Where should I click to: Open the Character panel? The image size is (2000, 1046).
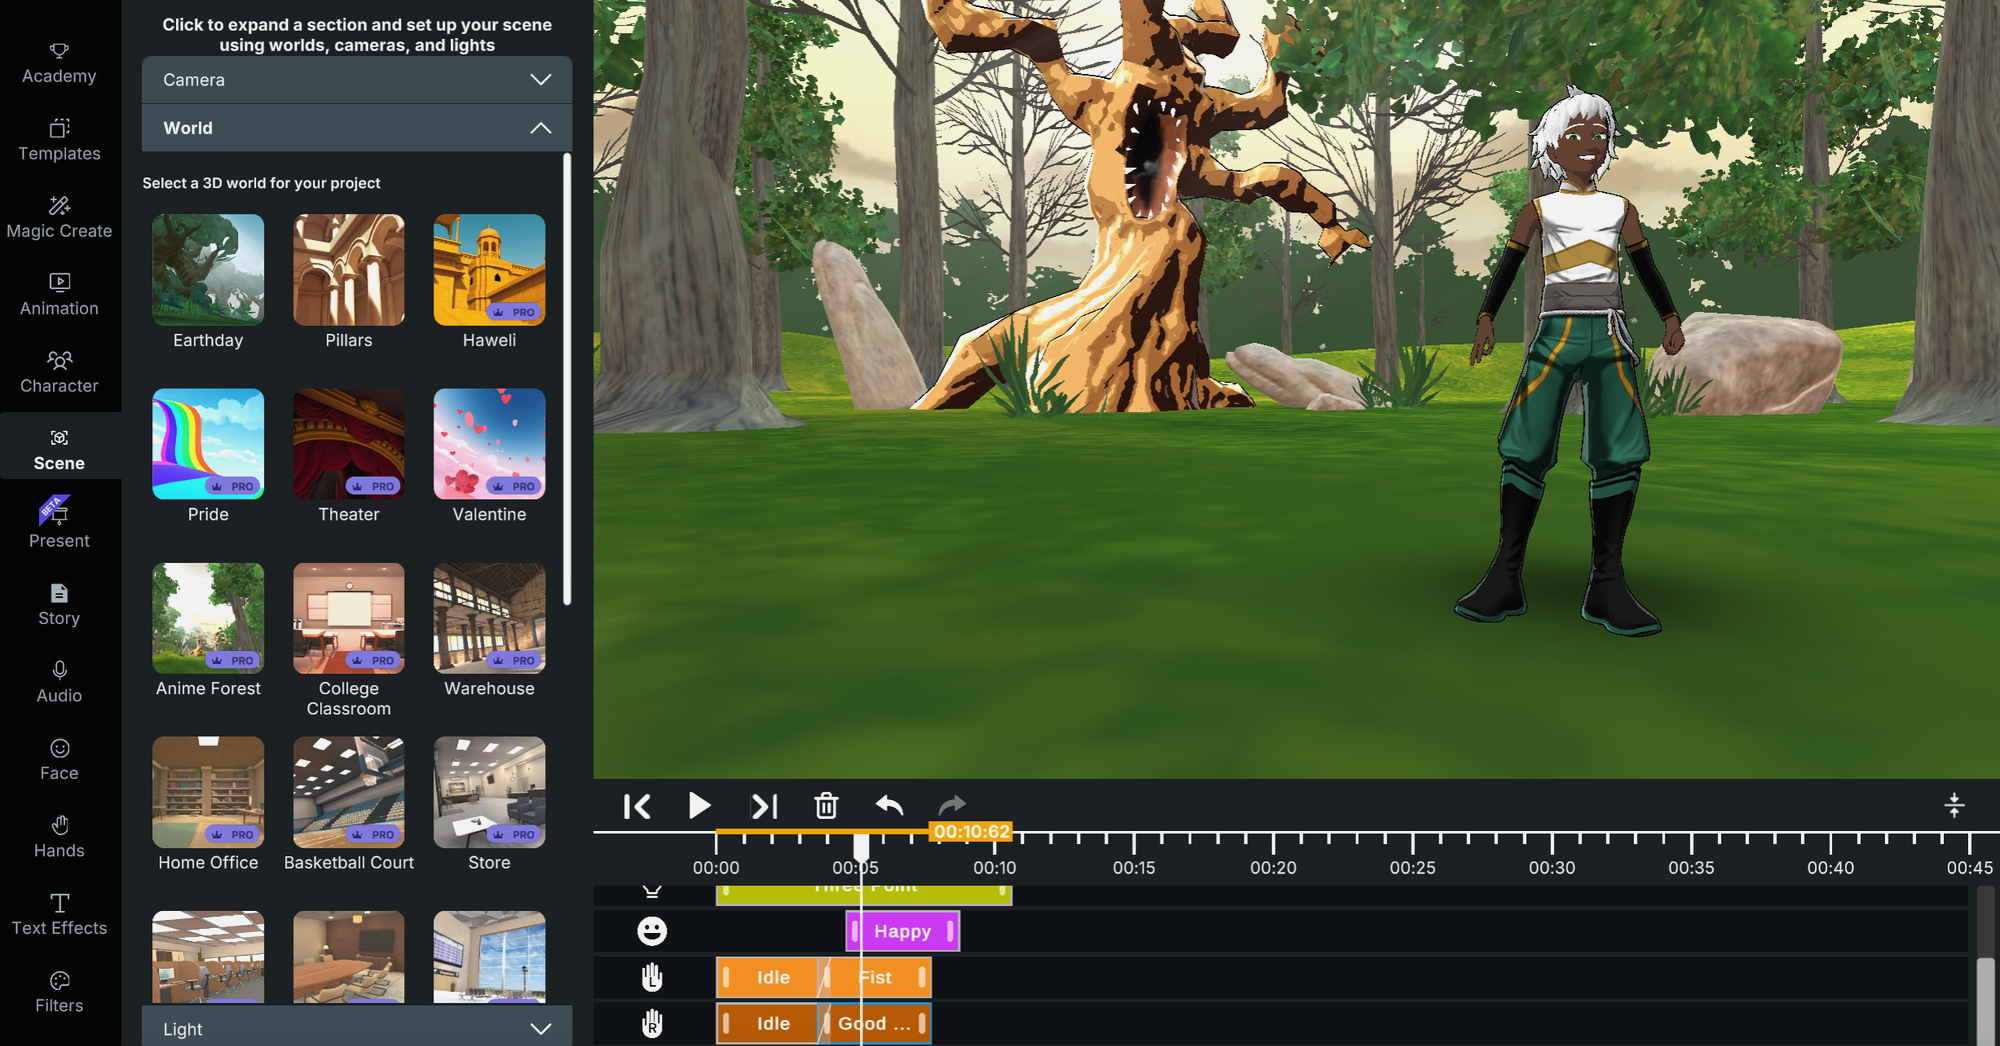click(59, 371)
